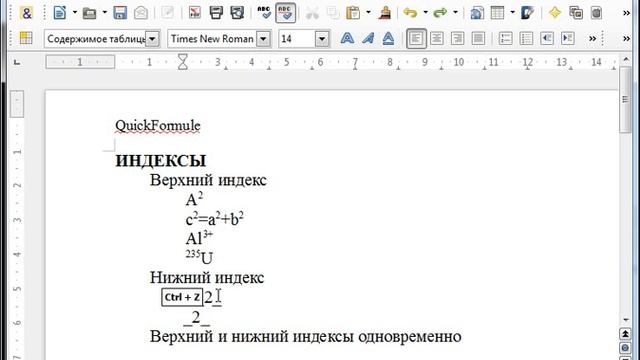Click the font size field showing 14
This screenshot has width=640, height=360.
[297, 39]
